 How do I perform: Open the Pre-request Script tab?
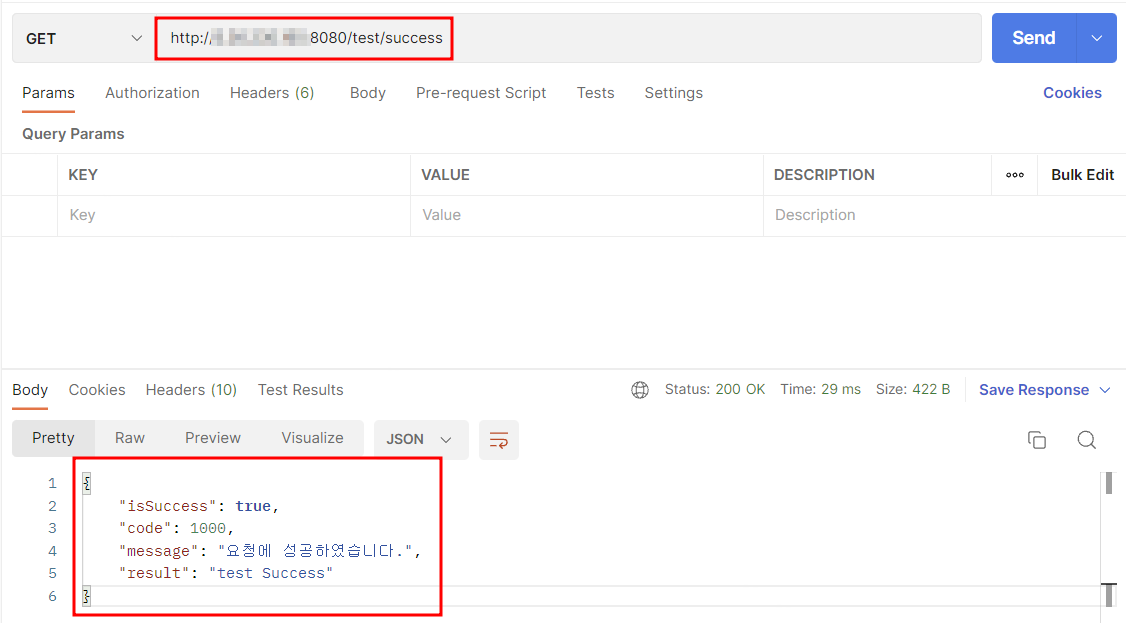click(x=481, y=93)
